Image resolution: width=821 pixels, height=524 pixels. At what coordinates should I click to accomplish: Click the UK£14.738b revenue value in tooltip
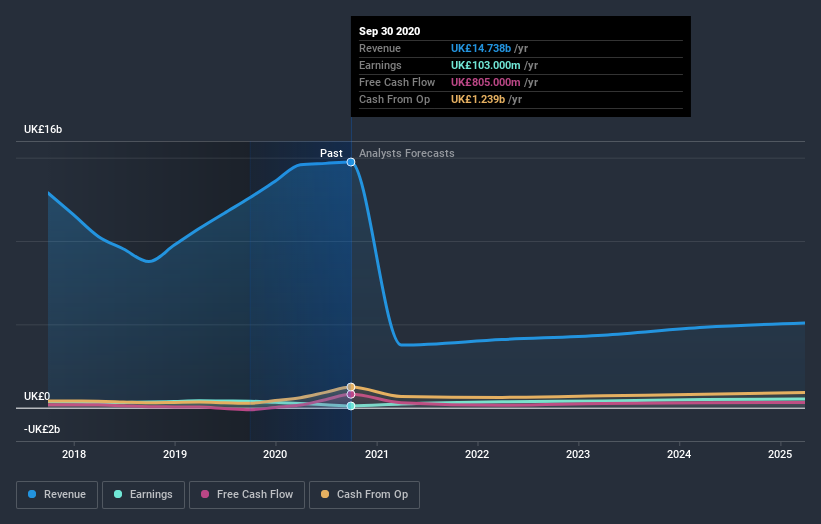click(481, 48)
